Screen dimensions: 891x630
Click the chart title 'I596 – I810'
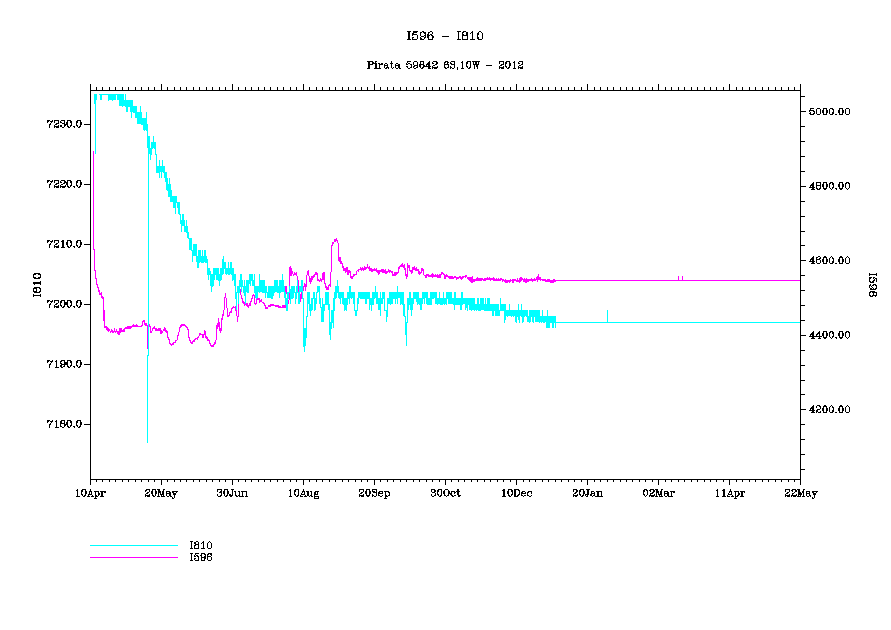446,36
